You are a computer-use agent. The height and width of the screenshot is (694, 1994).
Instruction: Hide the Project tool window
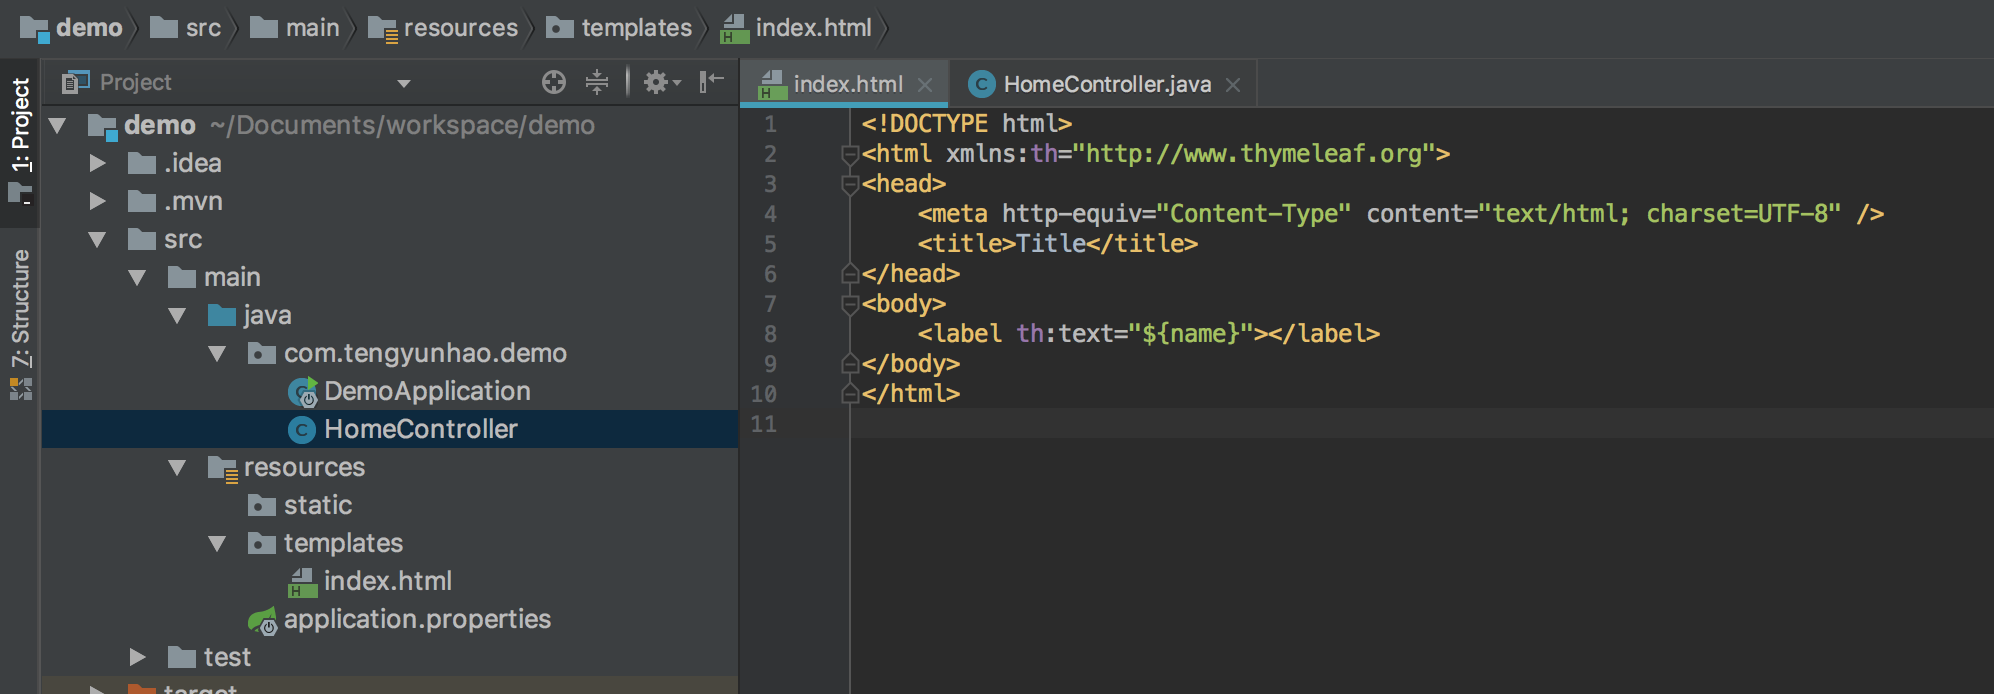coord(711,82)
